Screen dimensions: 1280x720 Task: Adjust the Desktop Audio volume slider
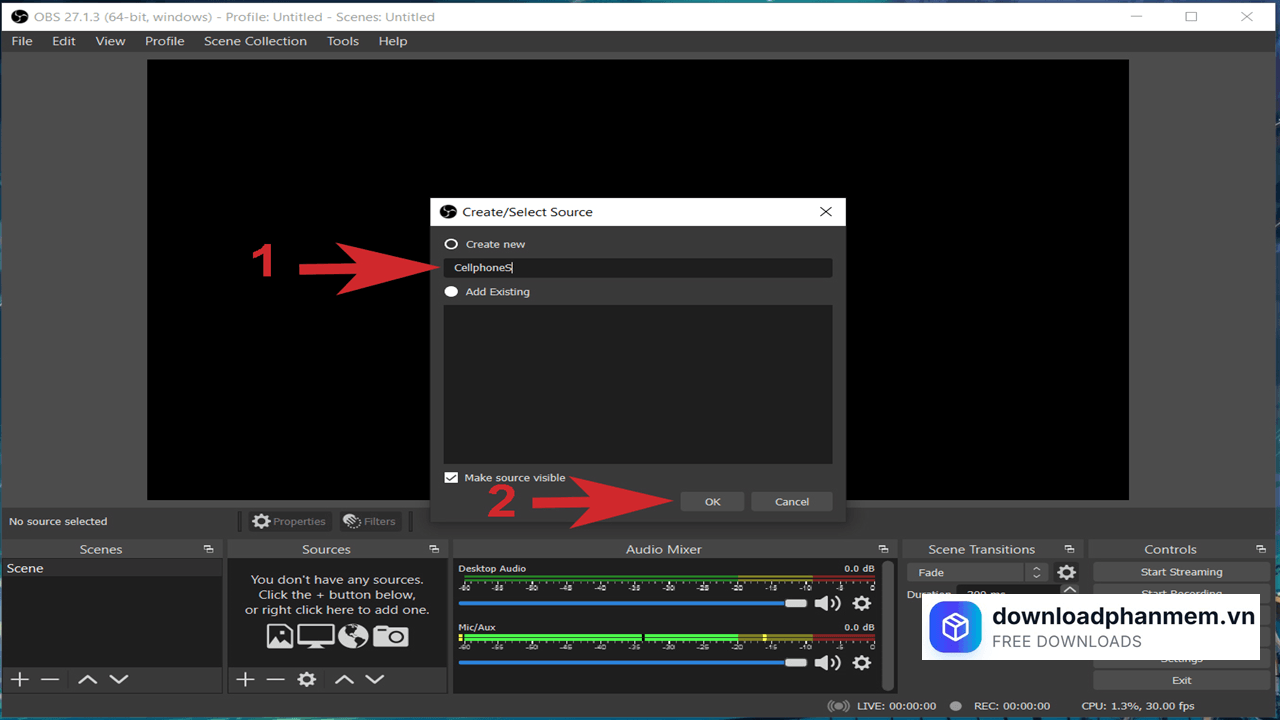point(795,603)
